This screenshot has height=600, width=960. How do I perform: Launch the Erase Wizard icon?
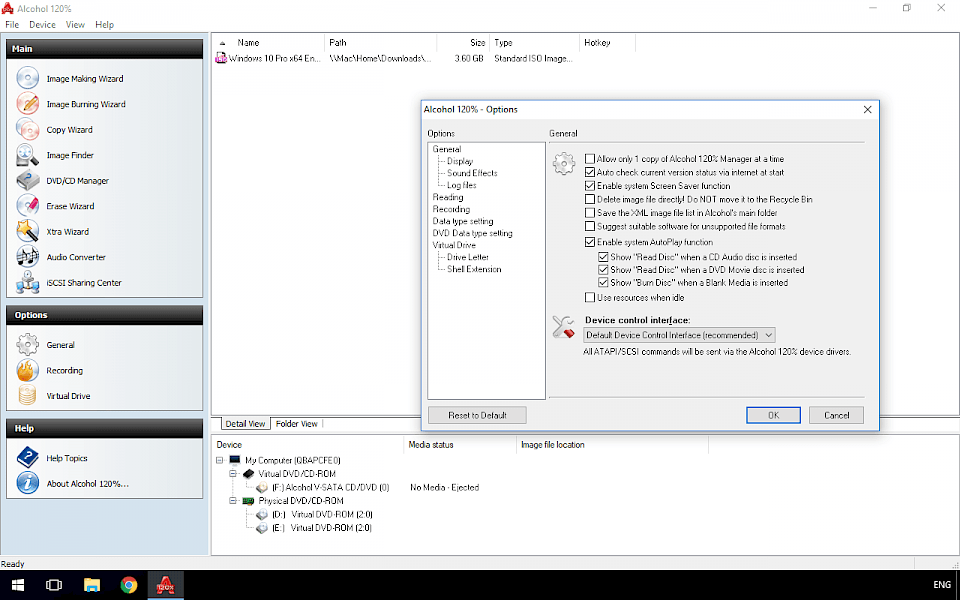click(28, 206)
